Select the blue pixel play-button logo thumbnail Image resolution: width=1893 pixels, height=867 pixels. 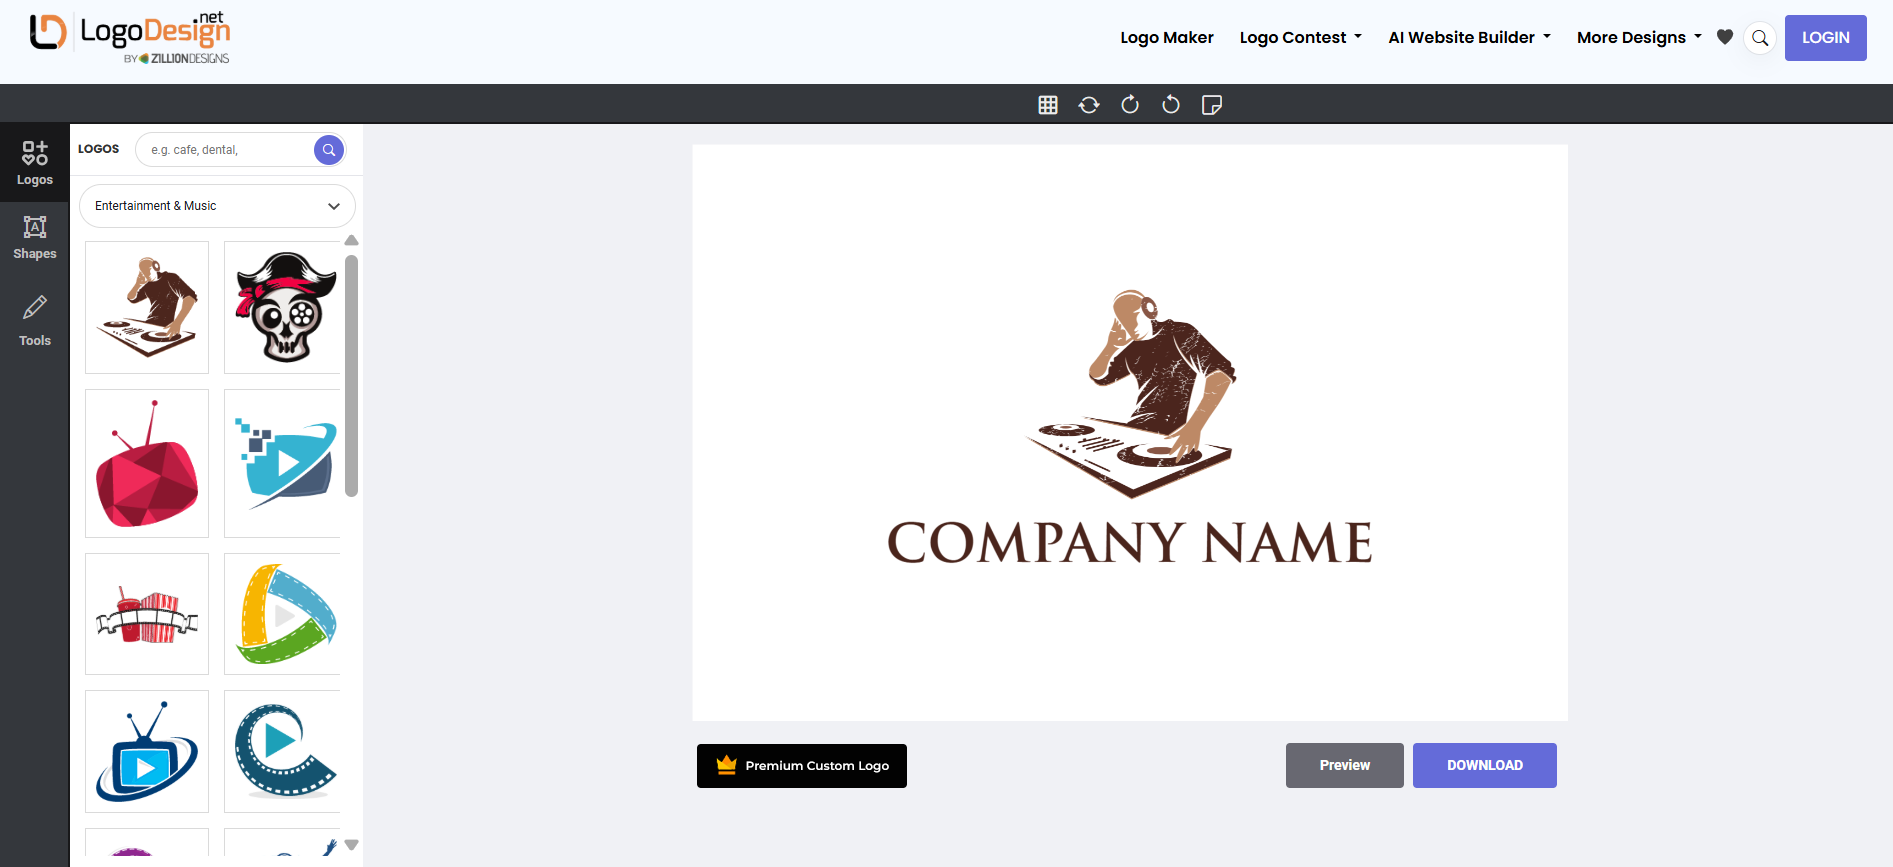(283, 463)
